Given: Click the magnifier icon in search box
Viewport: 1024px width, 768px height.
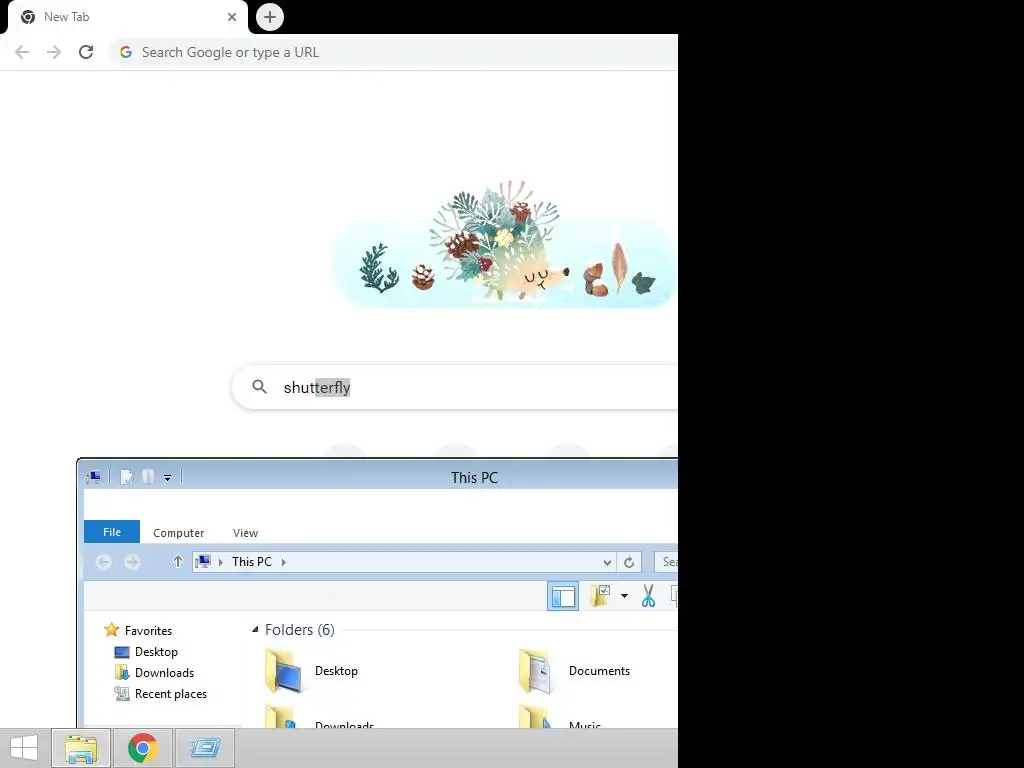Looking at the screenshot, I should (x=259, y=387).
